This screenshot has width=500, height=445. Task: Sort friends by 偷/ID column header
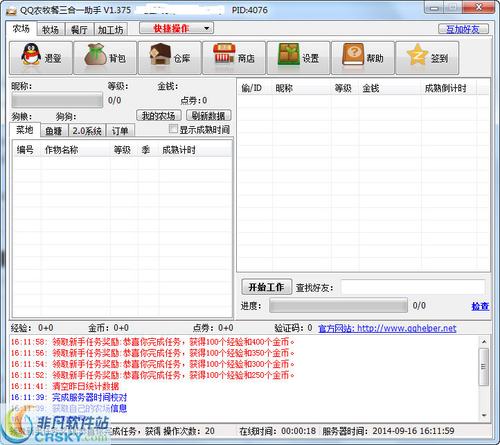pyautogui.click(x=255, y=88)
